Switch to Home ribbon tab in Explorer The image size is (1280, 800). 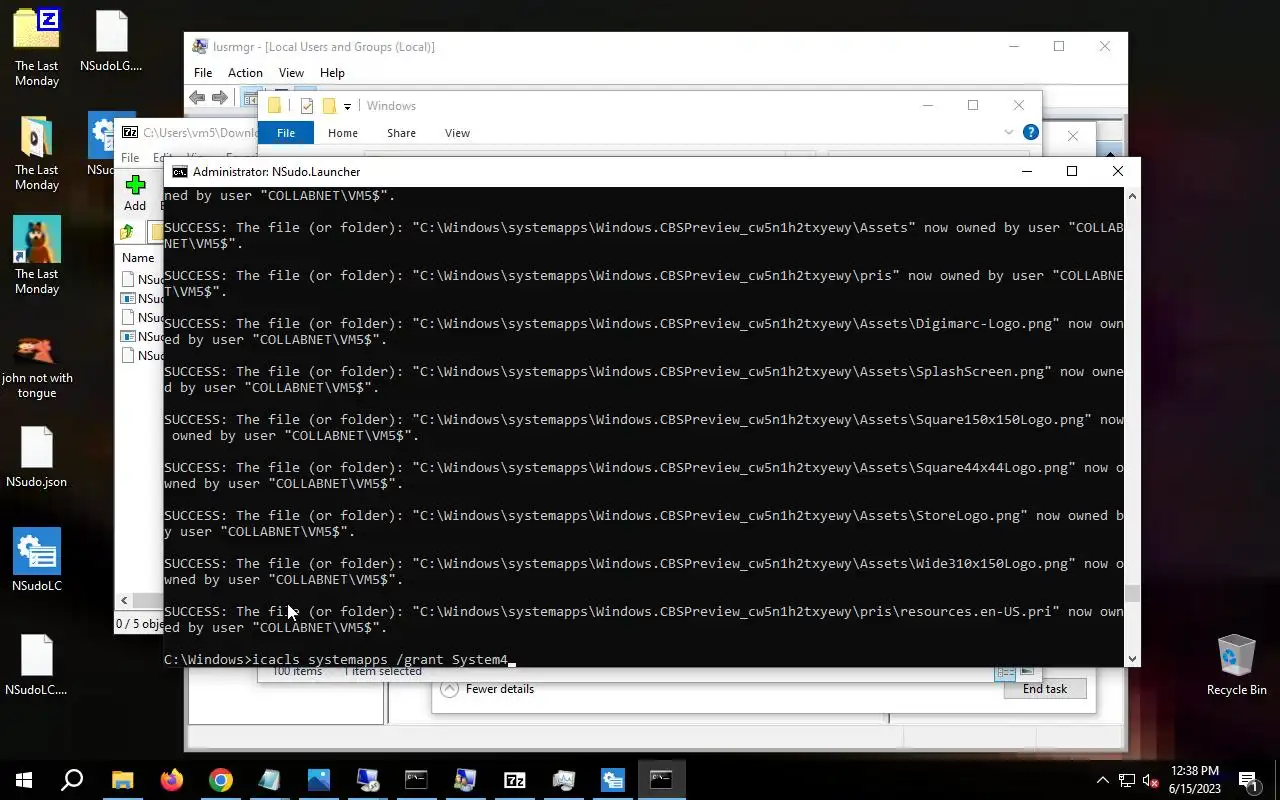click(342, 132)
